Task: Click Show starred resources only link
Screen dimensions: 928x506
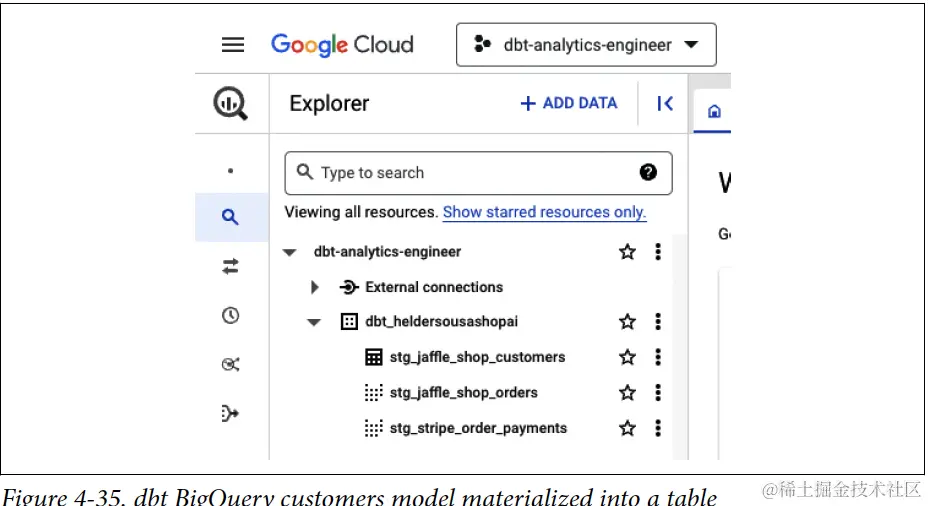Action: [544, 212]
